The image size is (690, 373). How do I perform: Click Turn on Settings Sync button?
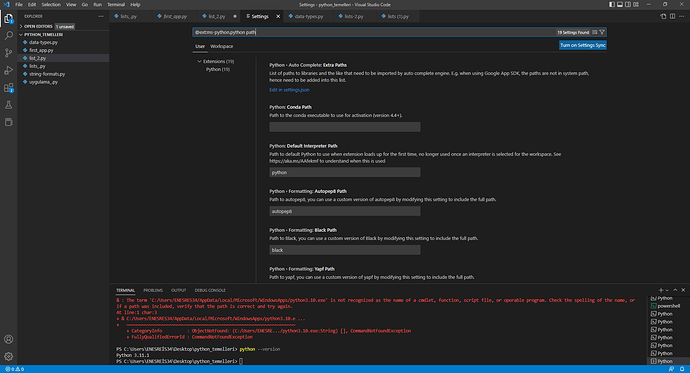pos(583,45)
